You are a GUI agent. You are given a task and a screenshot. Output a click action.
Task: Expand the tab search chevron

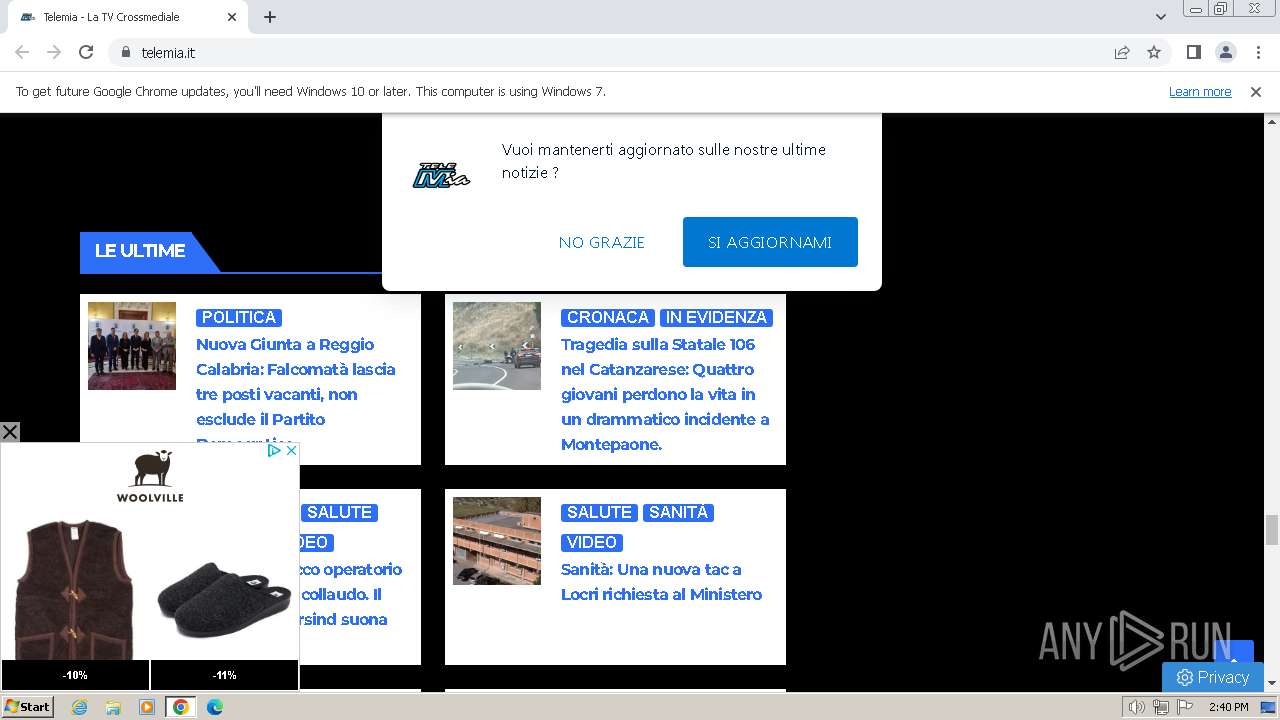[1160, 17]
